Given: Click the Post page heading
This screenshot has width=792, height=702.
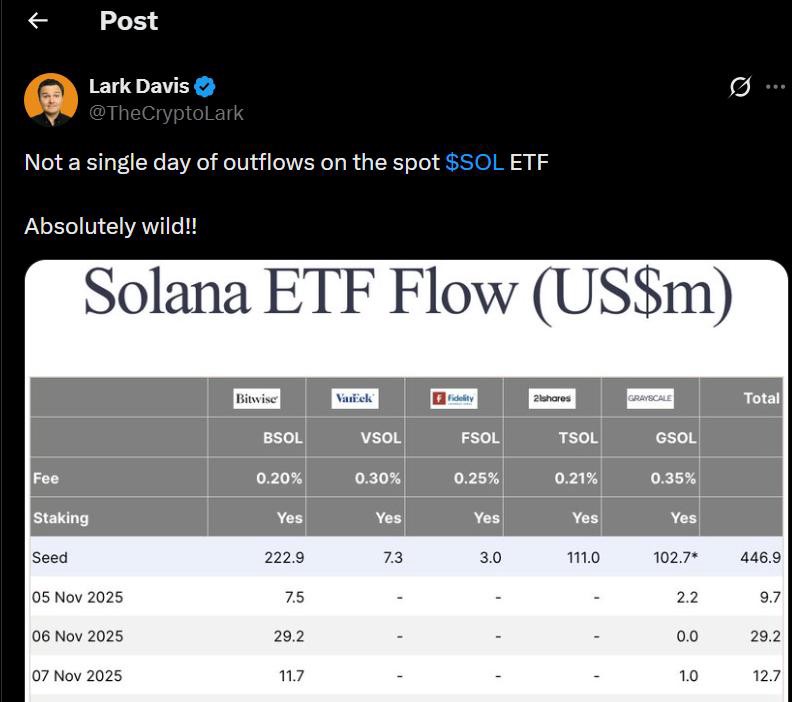Looking at the screenshot, I should 128,21.
